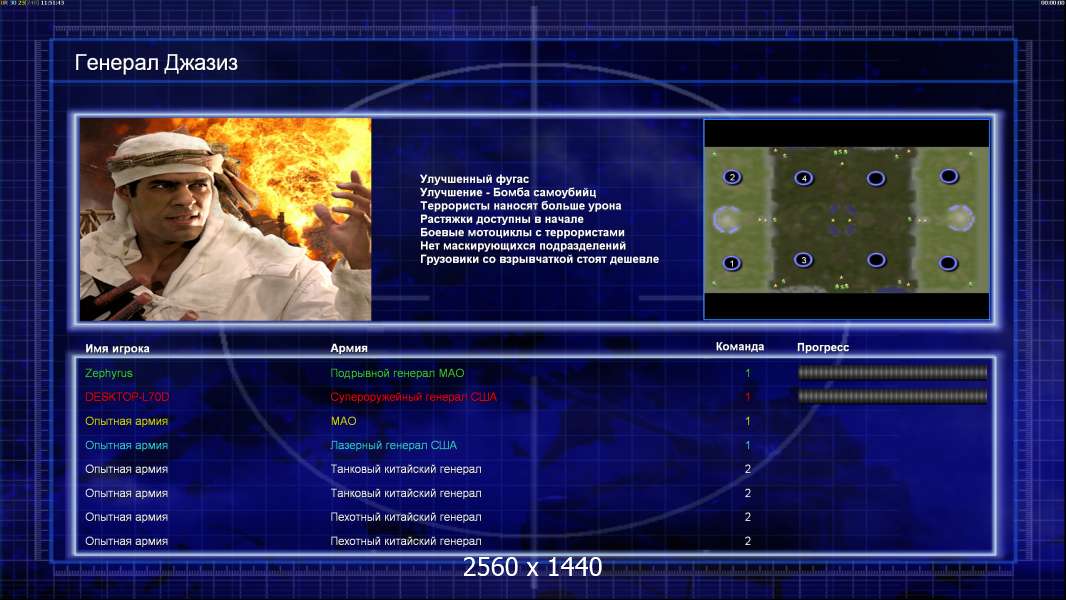Click start position marker 3 on the minimap
Viewport: 1066px width, 600px height.
804,260
